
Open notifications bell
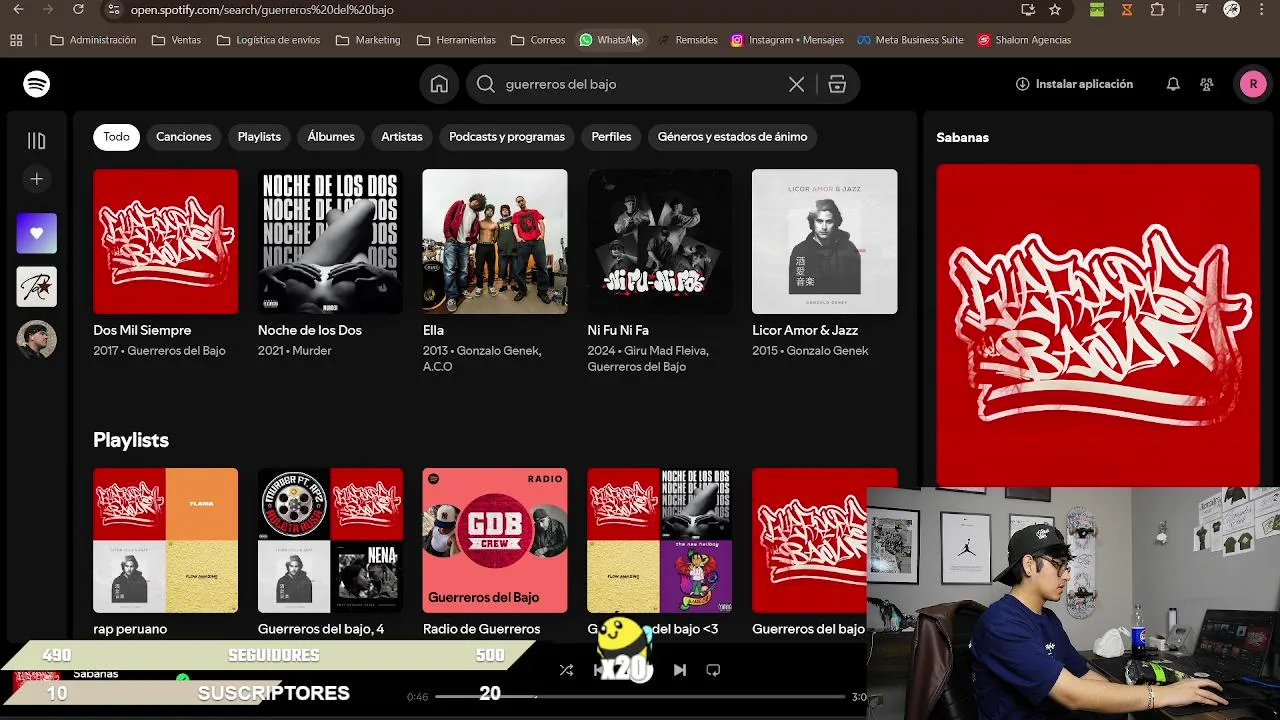pyautogui.click(x=1173, y=84)
